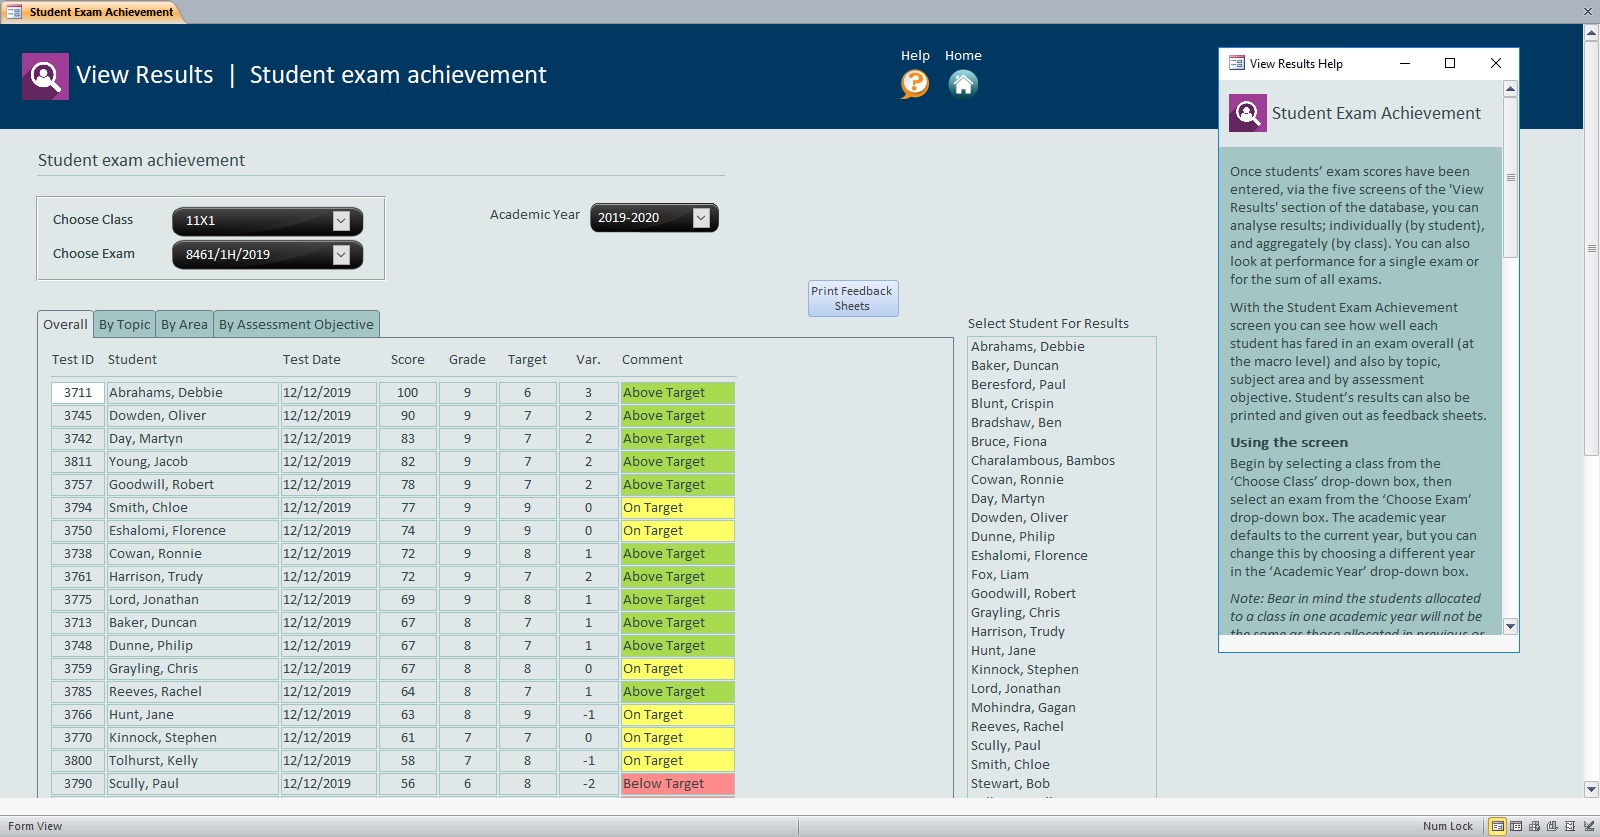This screenshot has width=1600, height=837.
Task: Click the help window scroll up arrow
Action: pyautogui.click(x=1510, y=89)
